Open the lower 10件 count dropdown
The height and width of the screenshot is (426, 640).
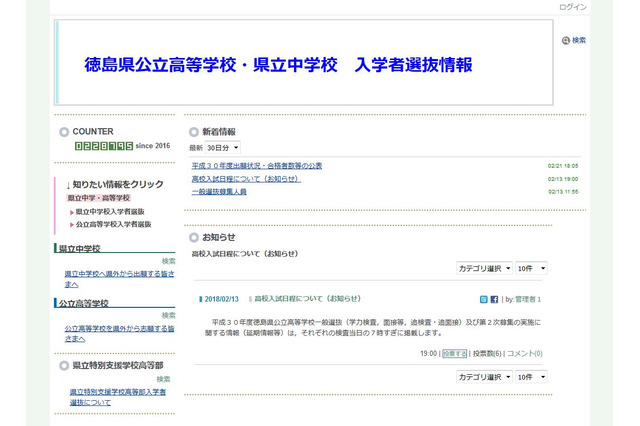531,377
